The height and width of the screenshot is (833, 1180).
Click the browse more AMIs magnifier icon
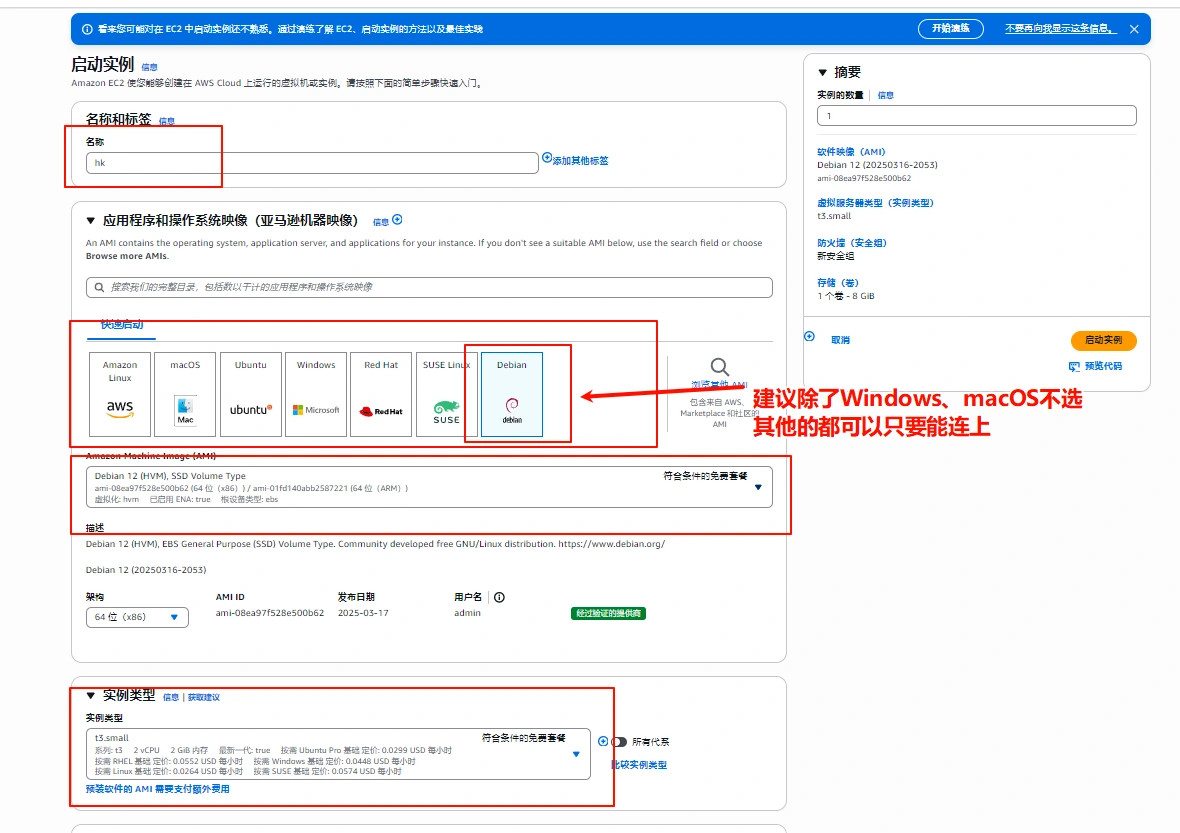719,367
